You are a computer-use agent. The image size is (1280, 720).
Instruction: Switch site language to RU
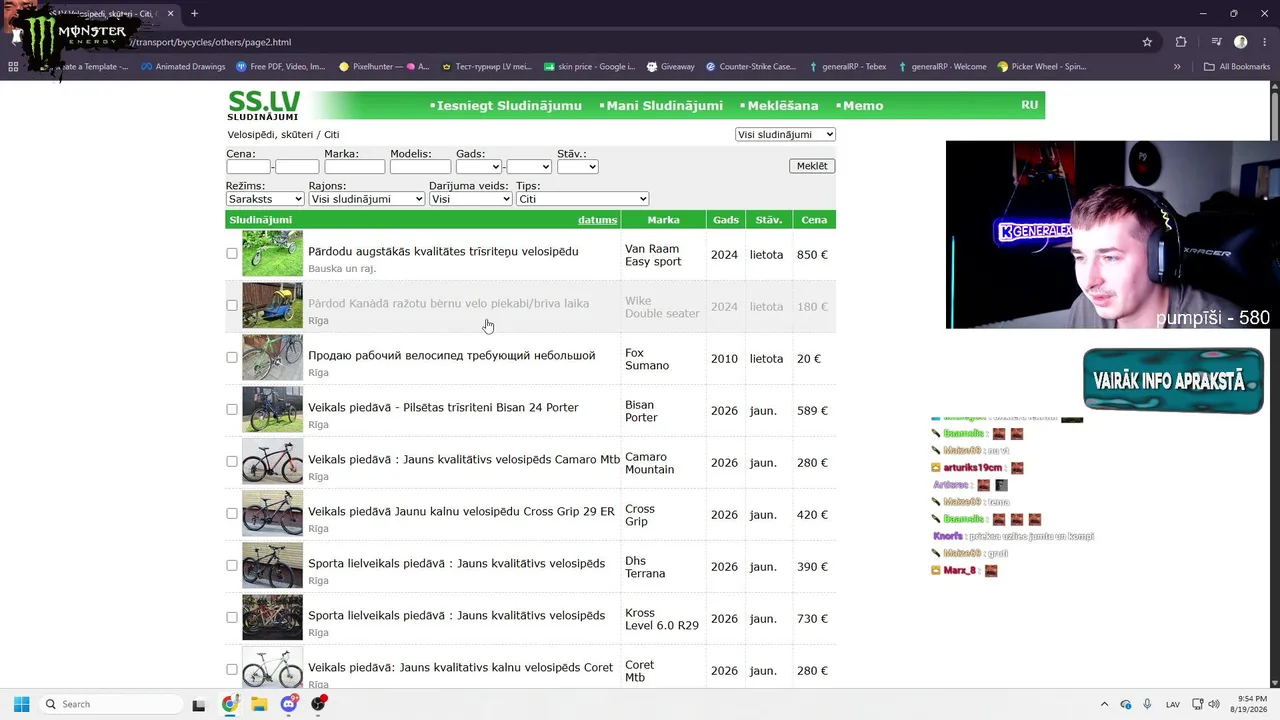coord(1030,105)
